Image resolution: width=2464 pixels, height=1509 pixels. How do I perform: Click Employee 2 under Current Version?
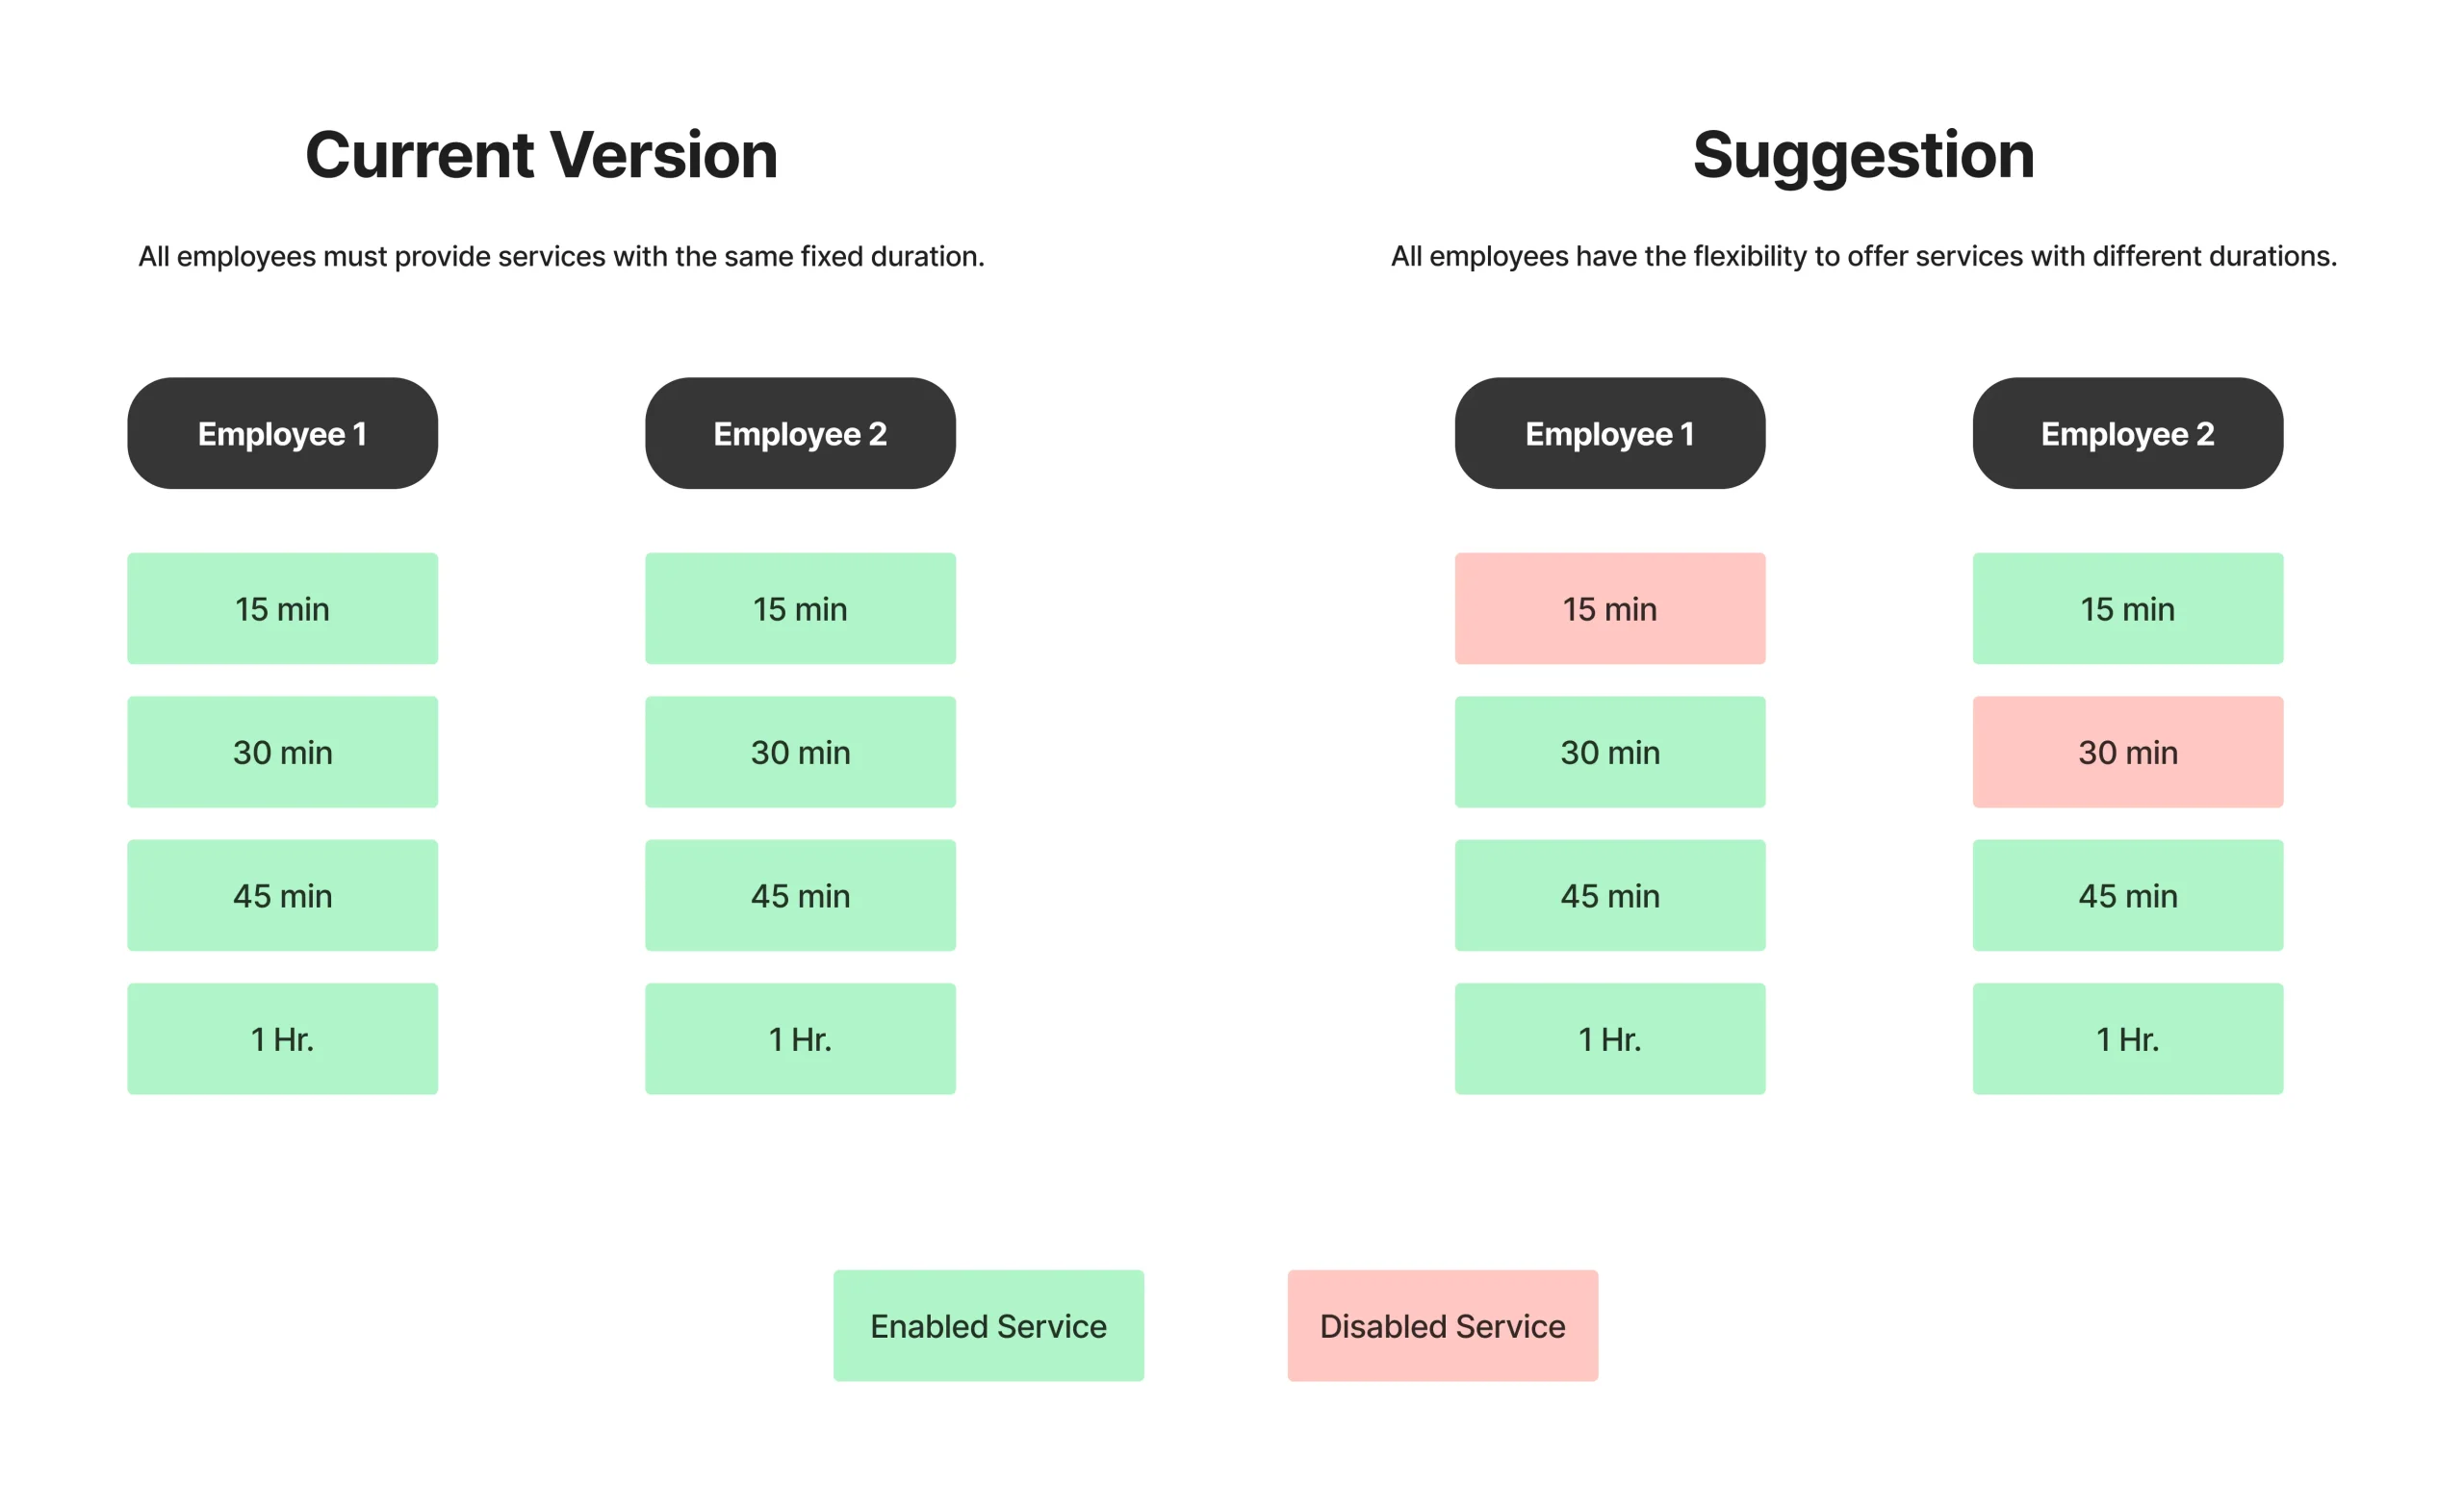[x=800, y=433]
